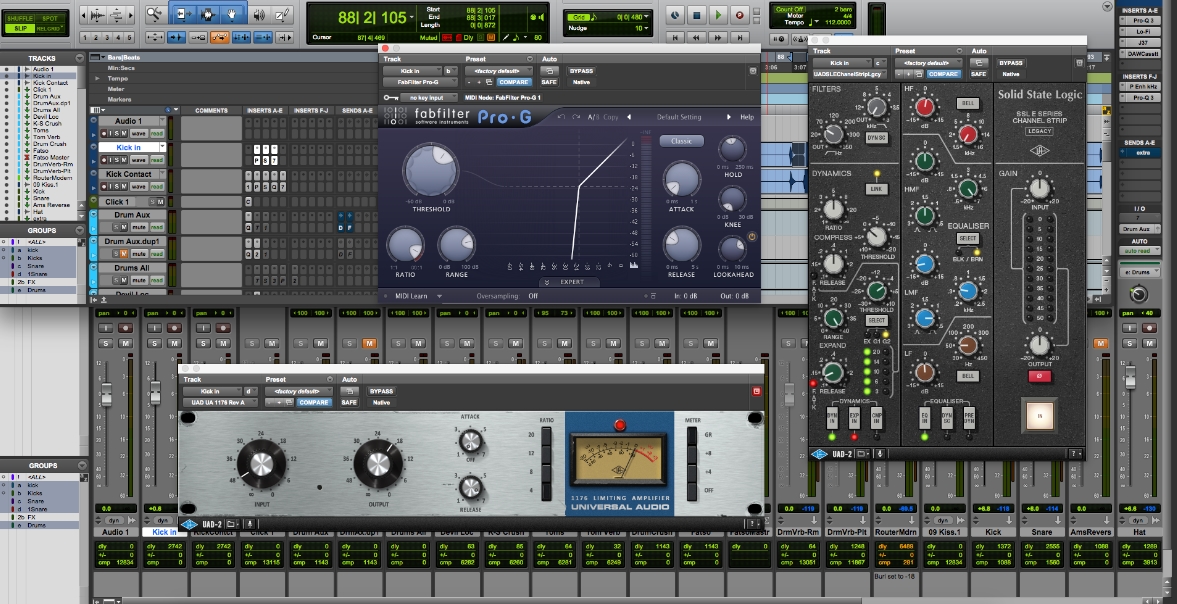Click the 1176 INPUT knob
The image size is (1177, 604).
261,464
